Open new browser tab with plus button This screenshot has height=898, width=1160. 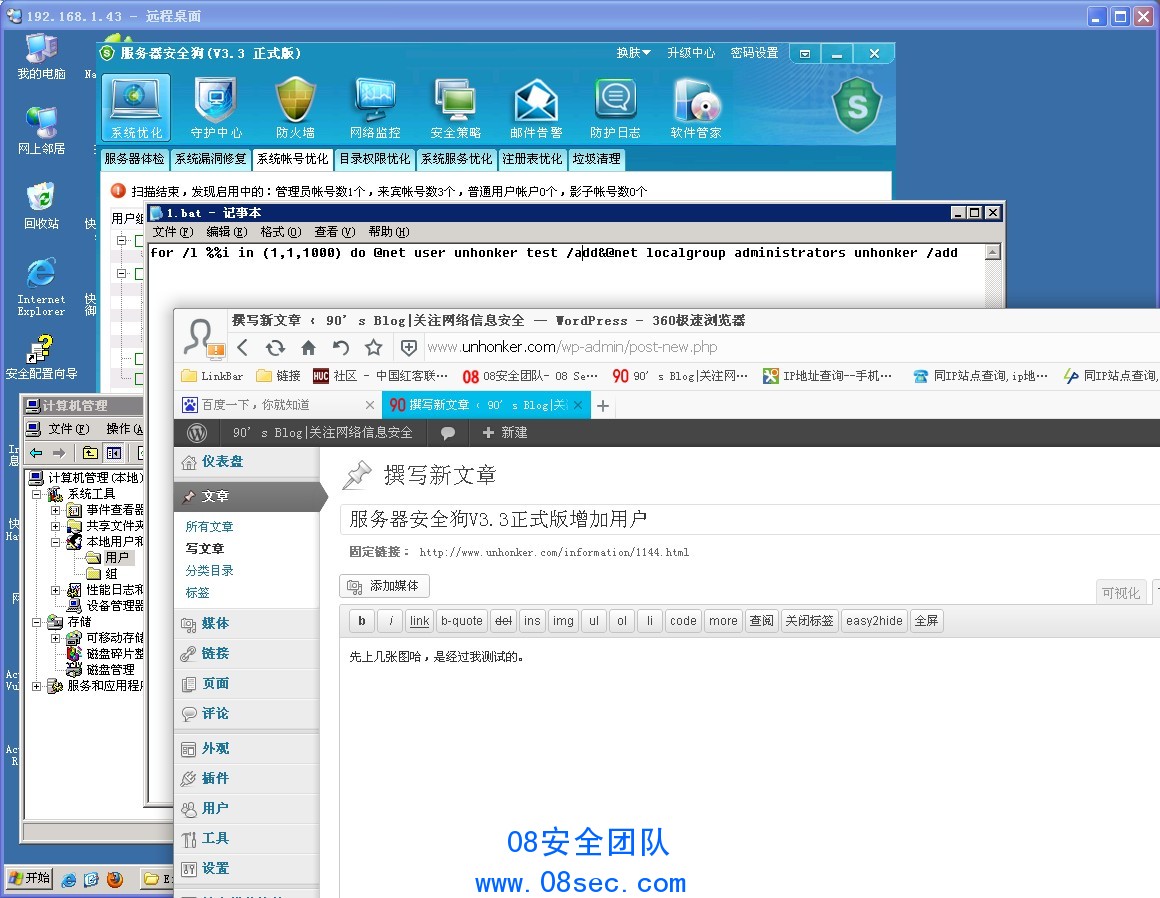603,405
